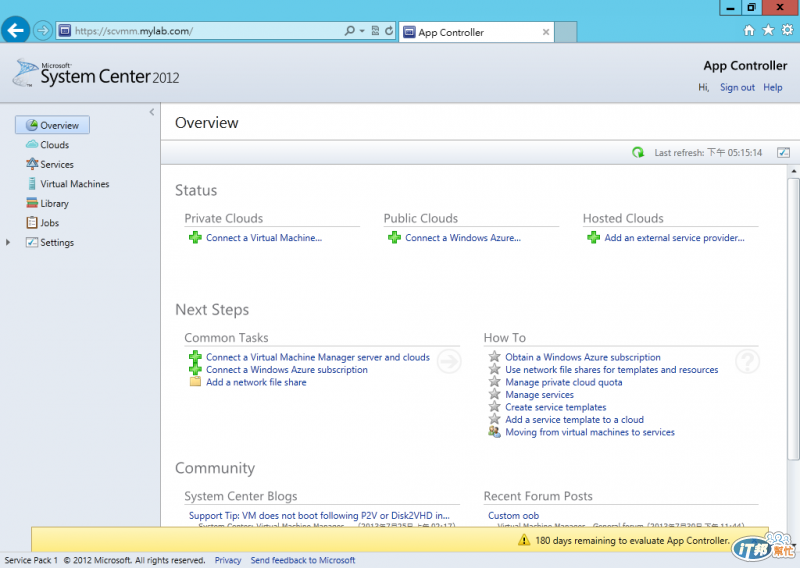This screenshot has width=800, height=568.
Task: Open the Obtain a Windows Azure subscription how-to link
Action: click(x=583, y=357)
